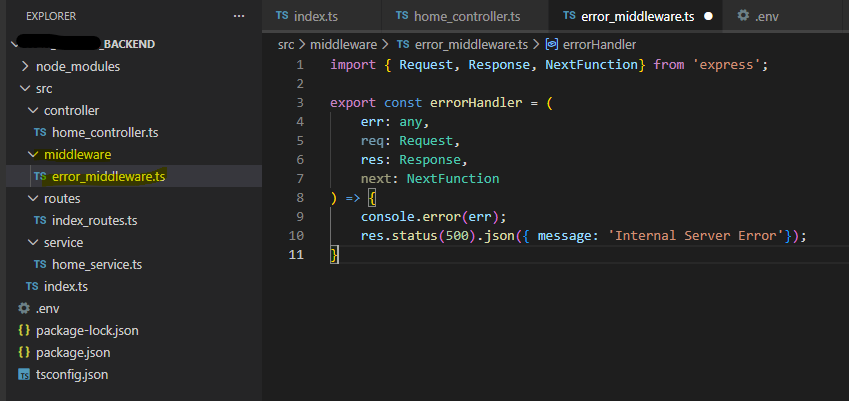Click the gear icon on .env tab
This screenshot has height=401, width=849.
(x=742, y=16)
